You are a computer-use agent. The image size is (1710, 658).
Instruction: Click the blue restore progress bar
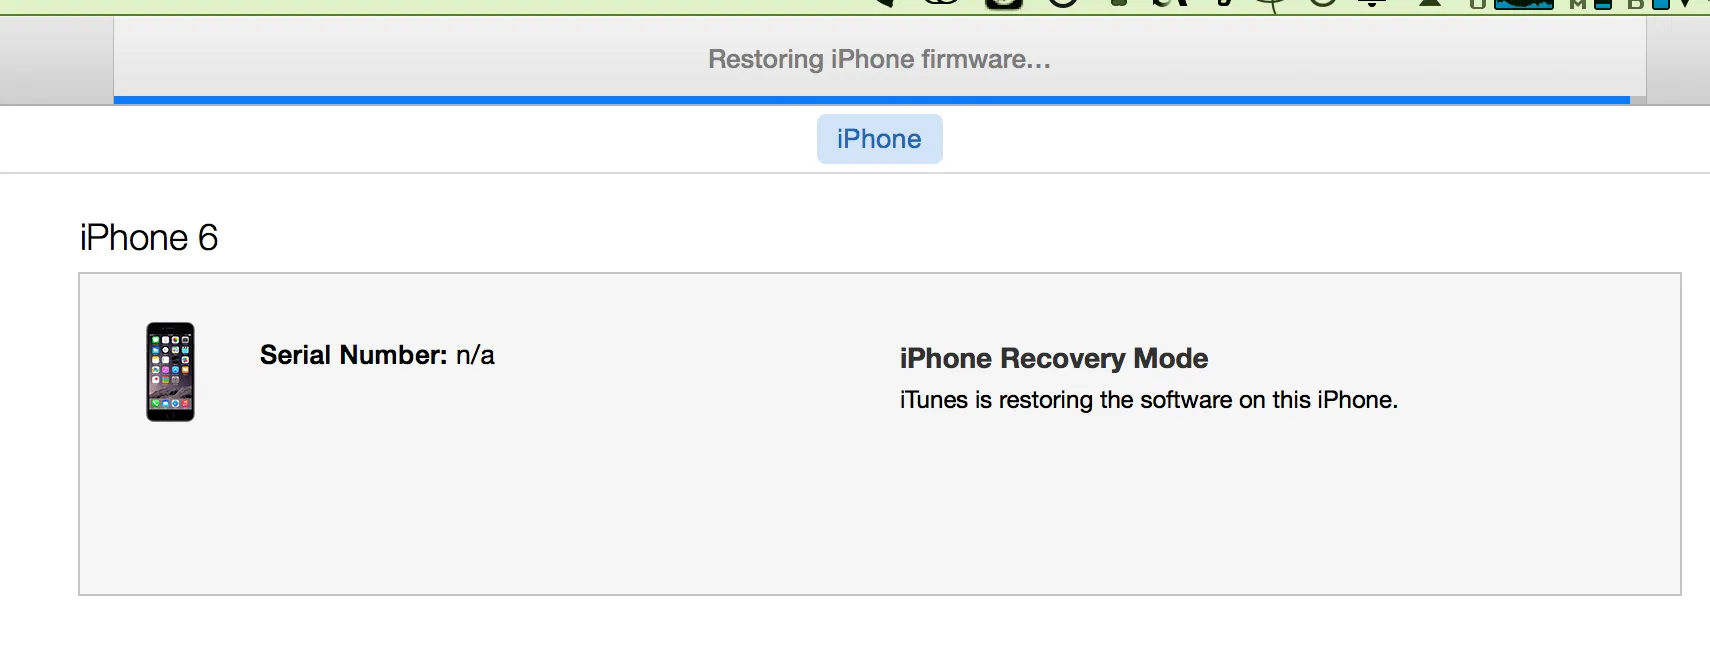click(870, 100)
